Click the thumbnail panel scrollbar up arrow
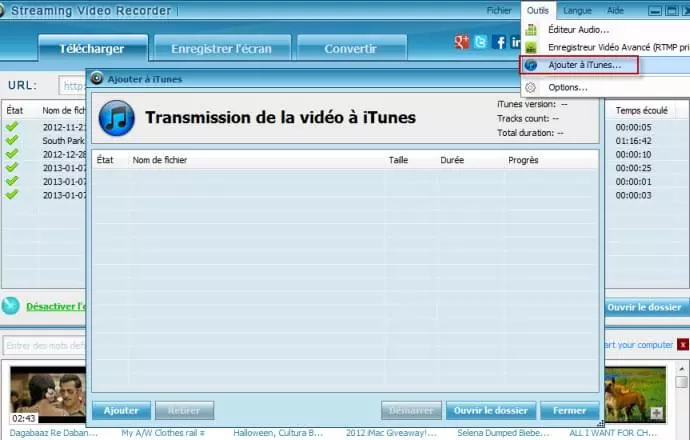690x440 pixels. 682,369
